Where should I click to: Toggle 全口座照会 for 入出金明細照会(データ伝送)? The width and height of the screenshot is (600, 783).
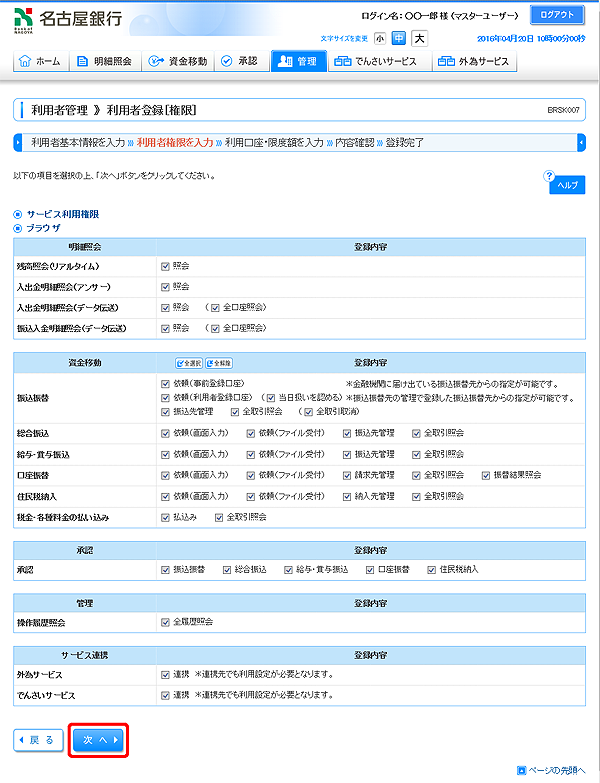click(x=215, y=308)
